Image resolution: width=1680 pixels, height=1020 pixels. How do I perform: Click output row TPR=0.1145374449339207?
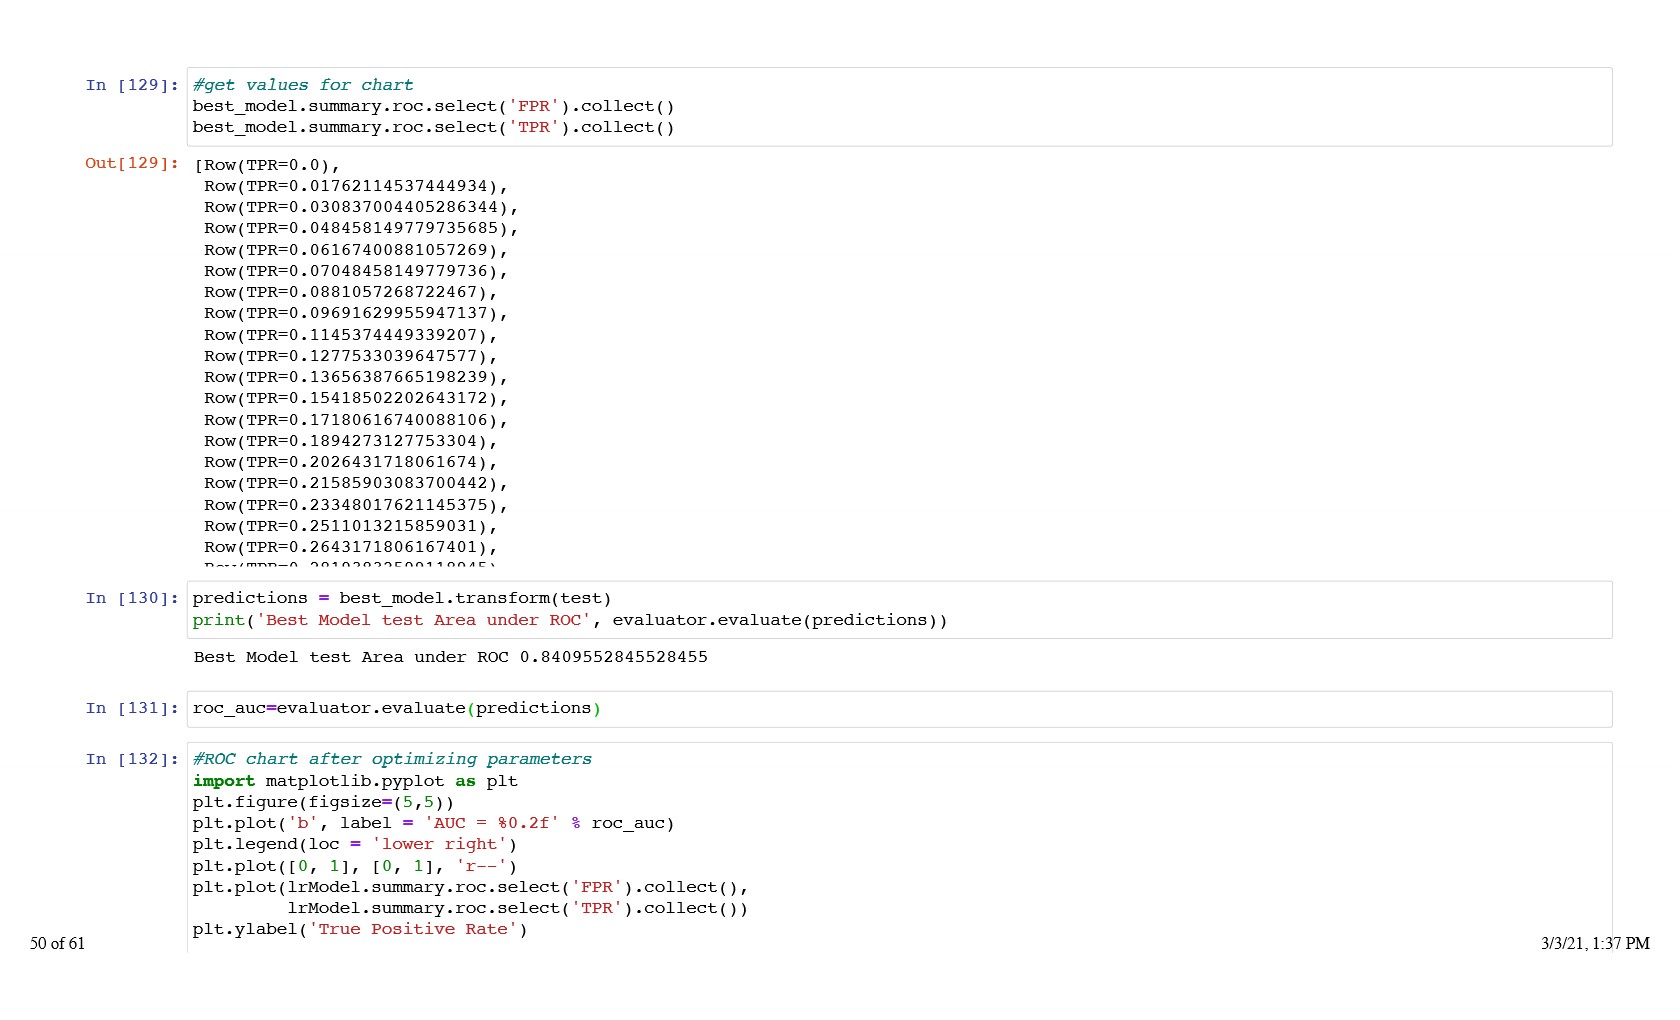coord(350,335)
